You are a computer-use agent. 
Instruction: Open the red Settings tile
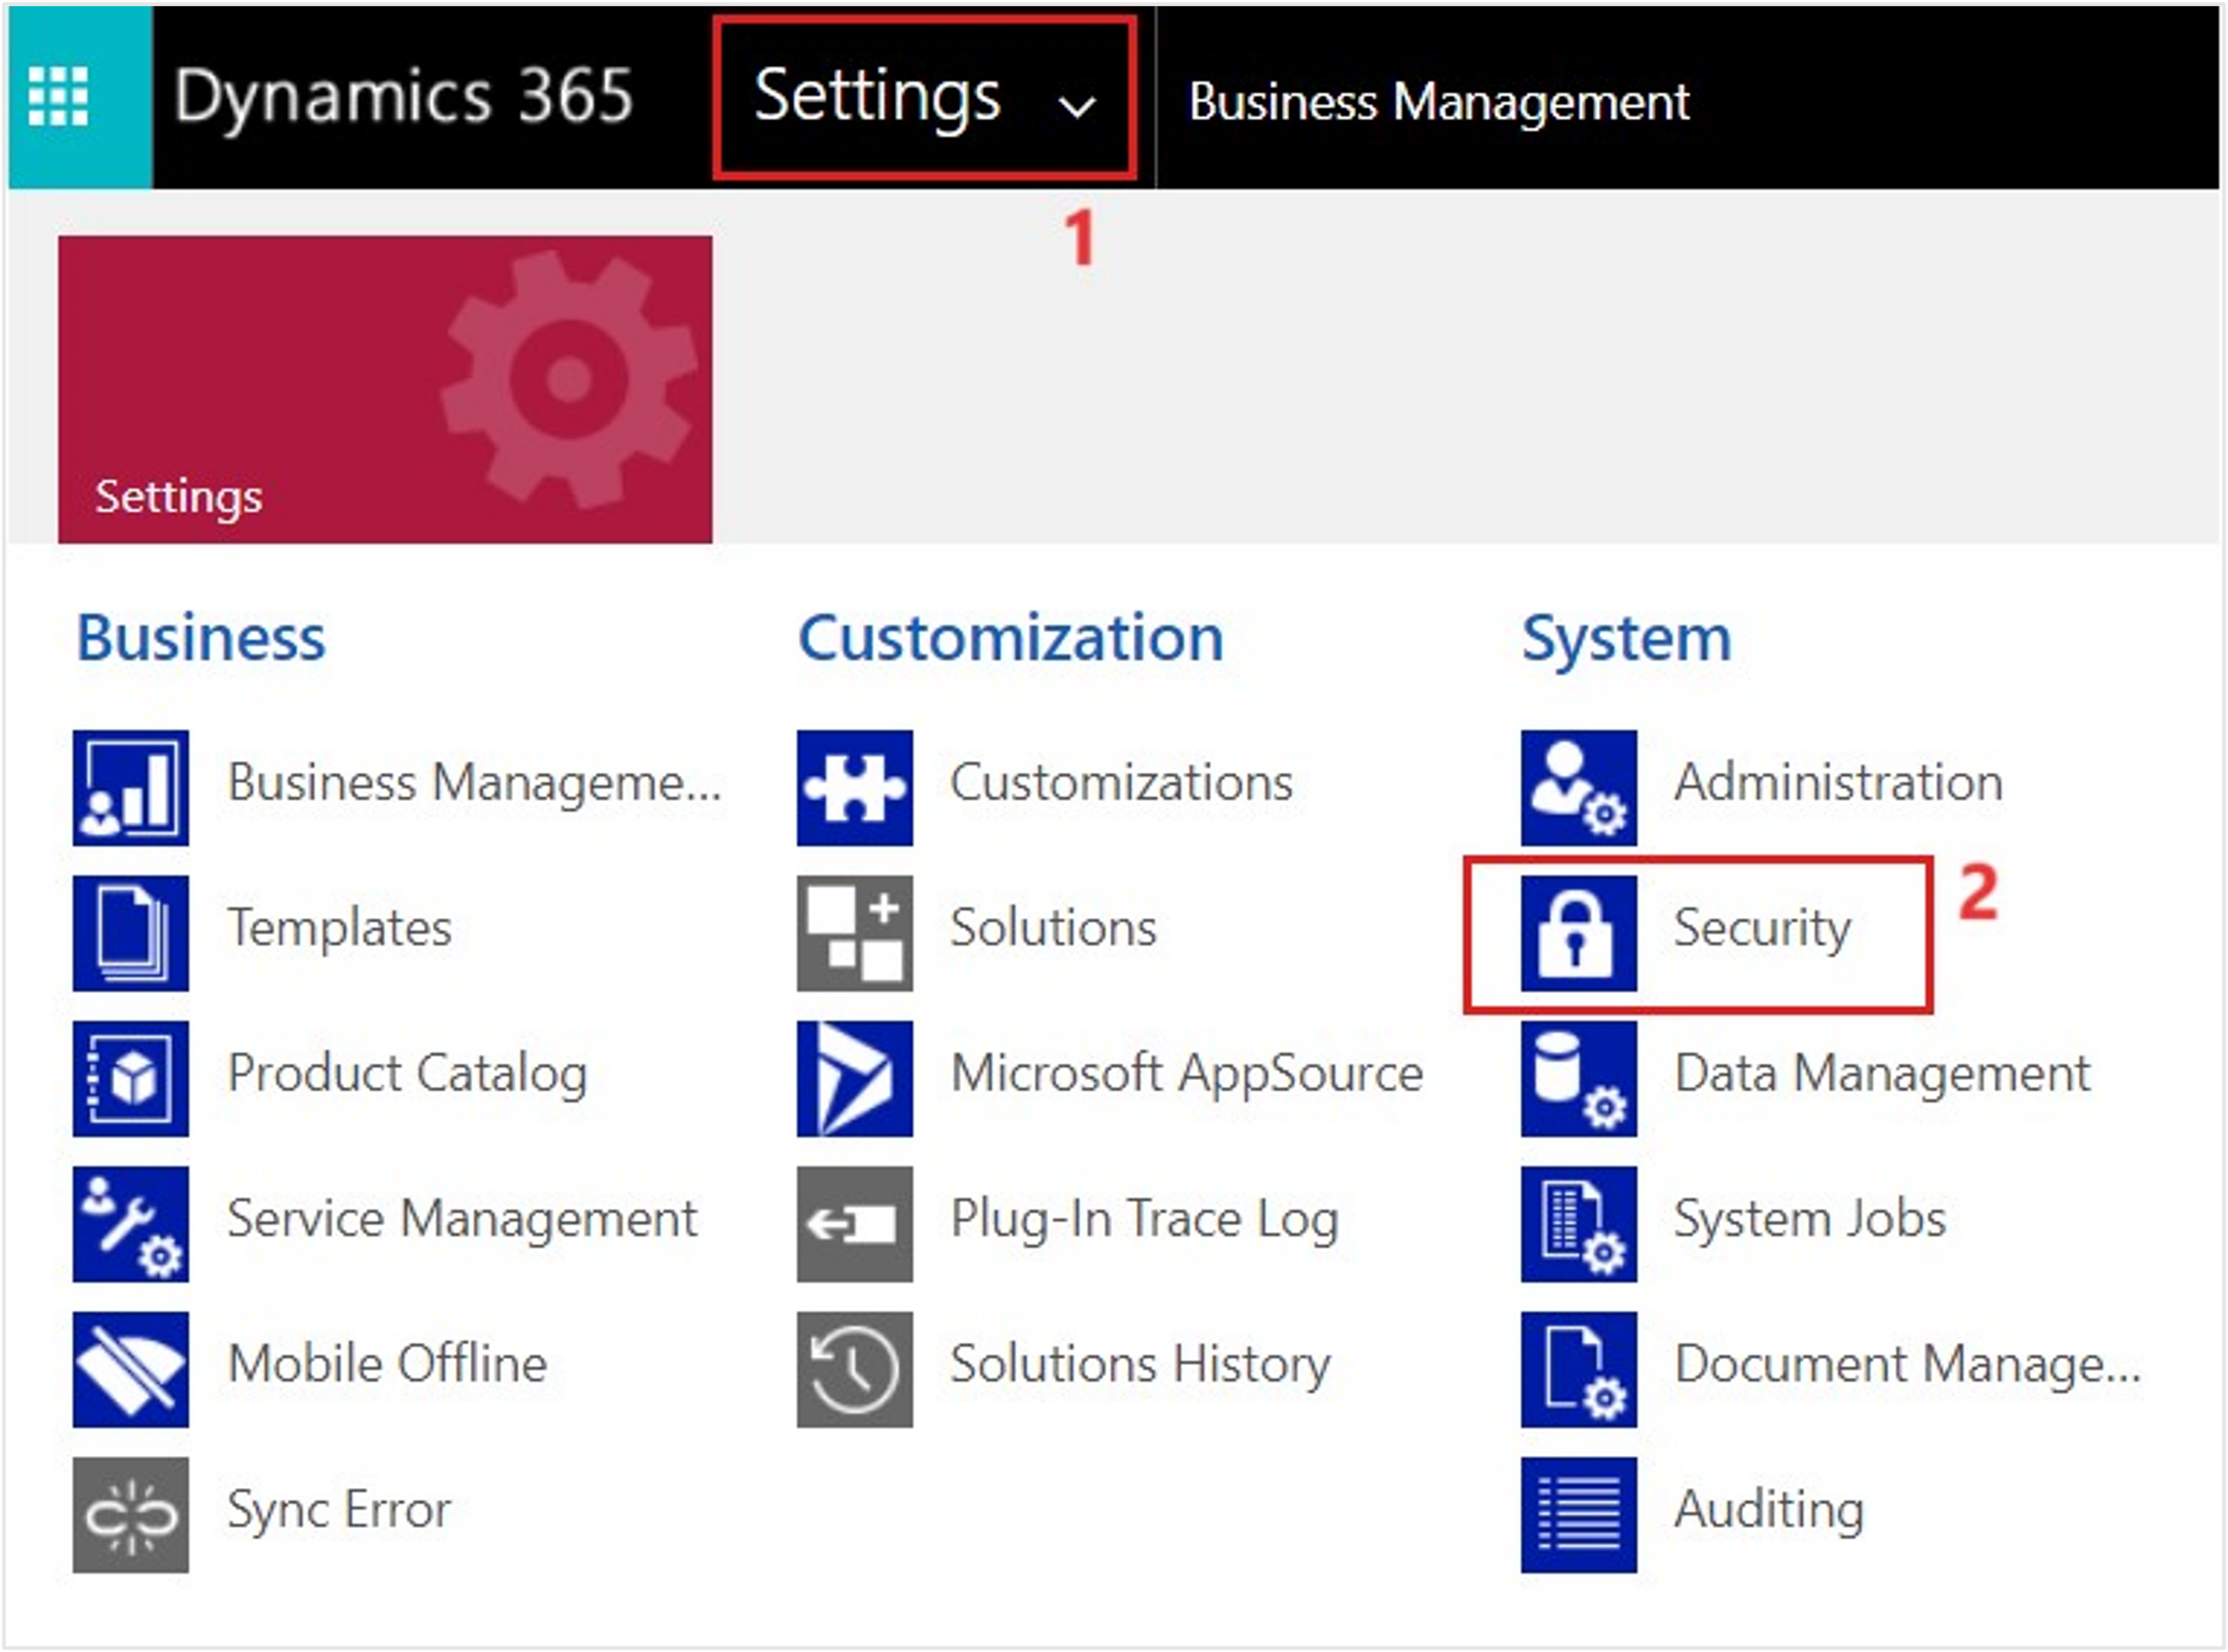coord(385,390)
